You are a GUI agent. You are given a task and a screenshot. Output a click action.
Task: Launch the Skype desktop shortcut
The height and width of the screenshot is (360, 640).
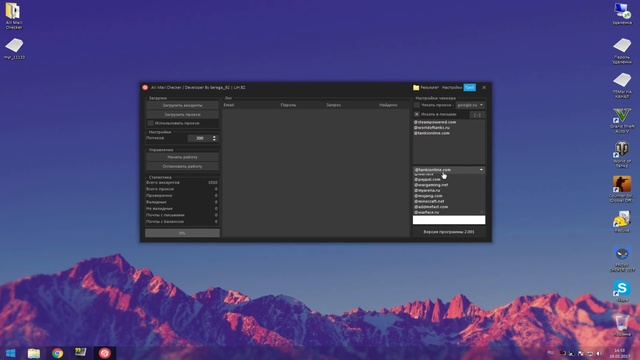pos(622,291)
